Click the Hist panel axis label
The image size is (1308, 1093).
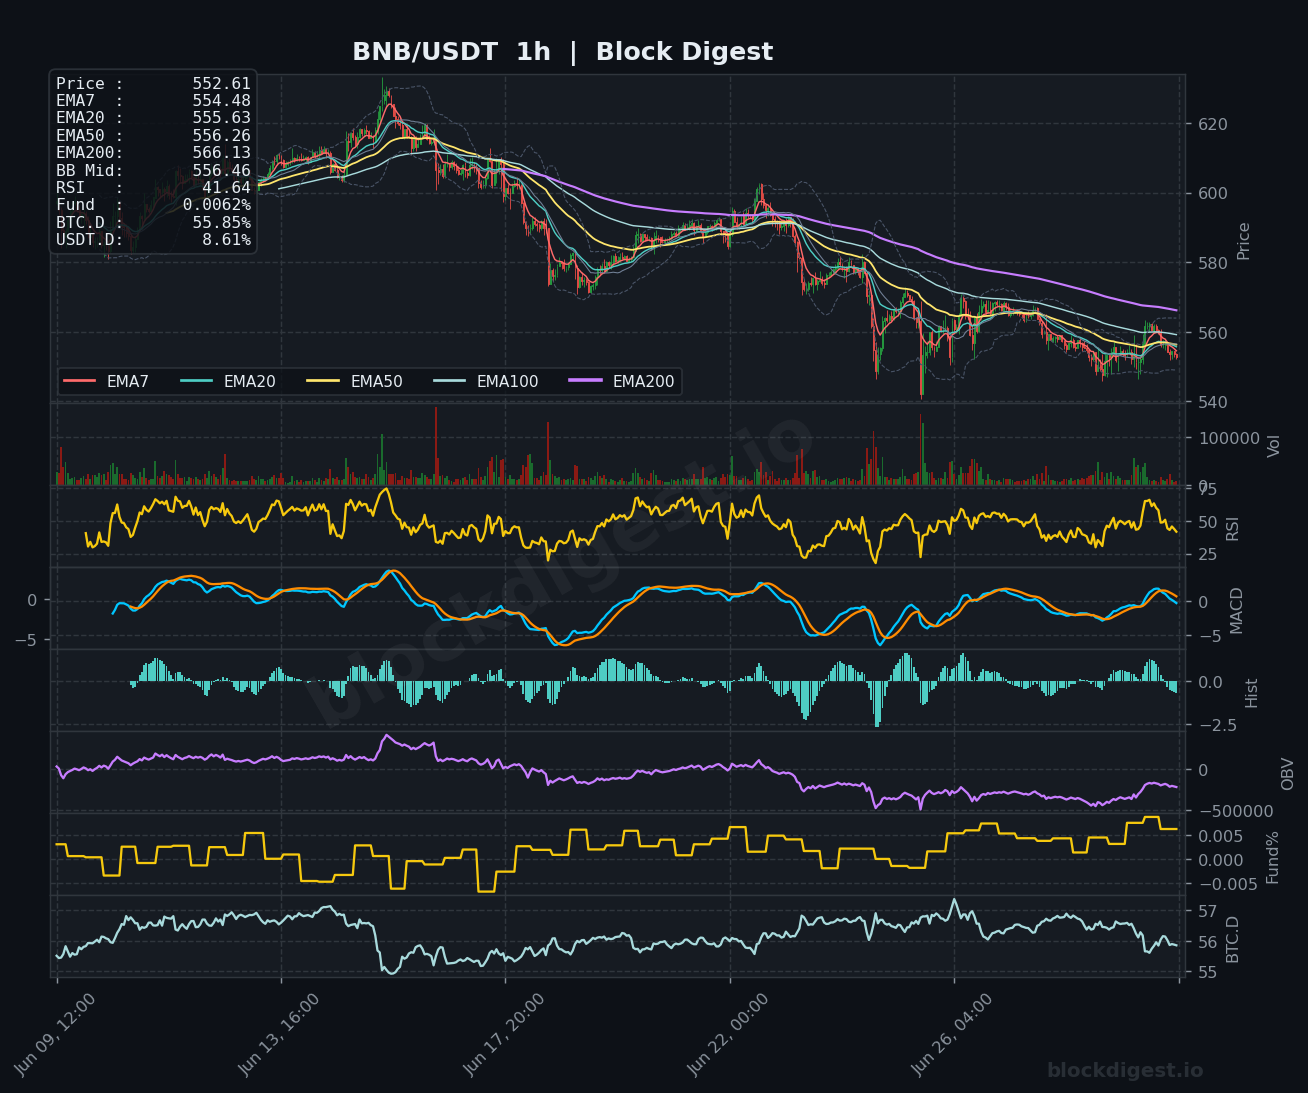pyautogui.click(x=1252, y=693)
